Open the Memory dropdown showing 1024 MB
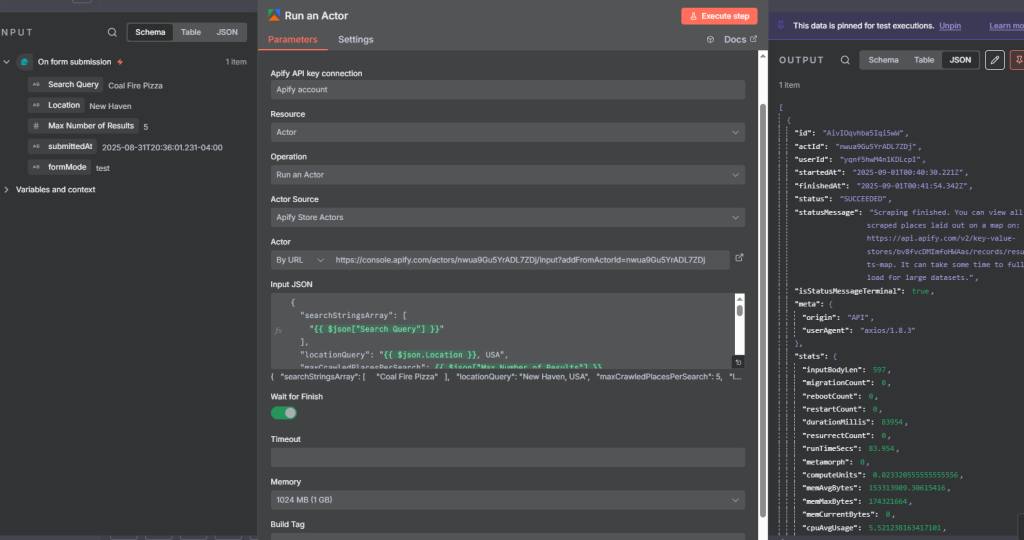 click(x=507, y=500)
